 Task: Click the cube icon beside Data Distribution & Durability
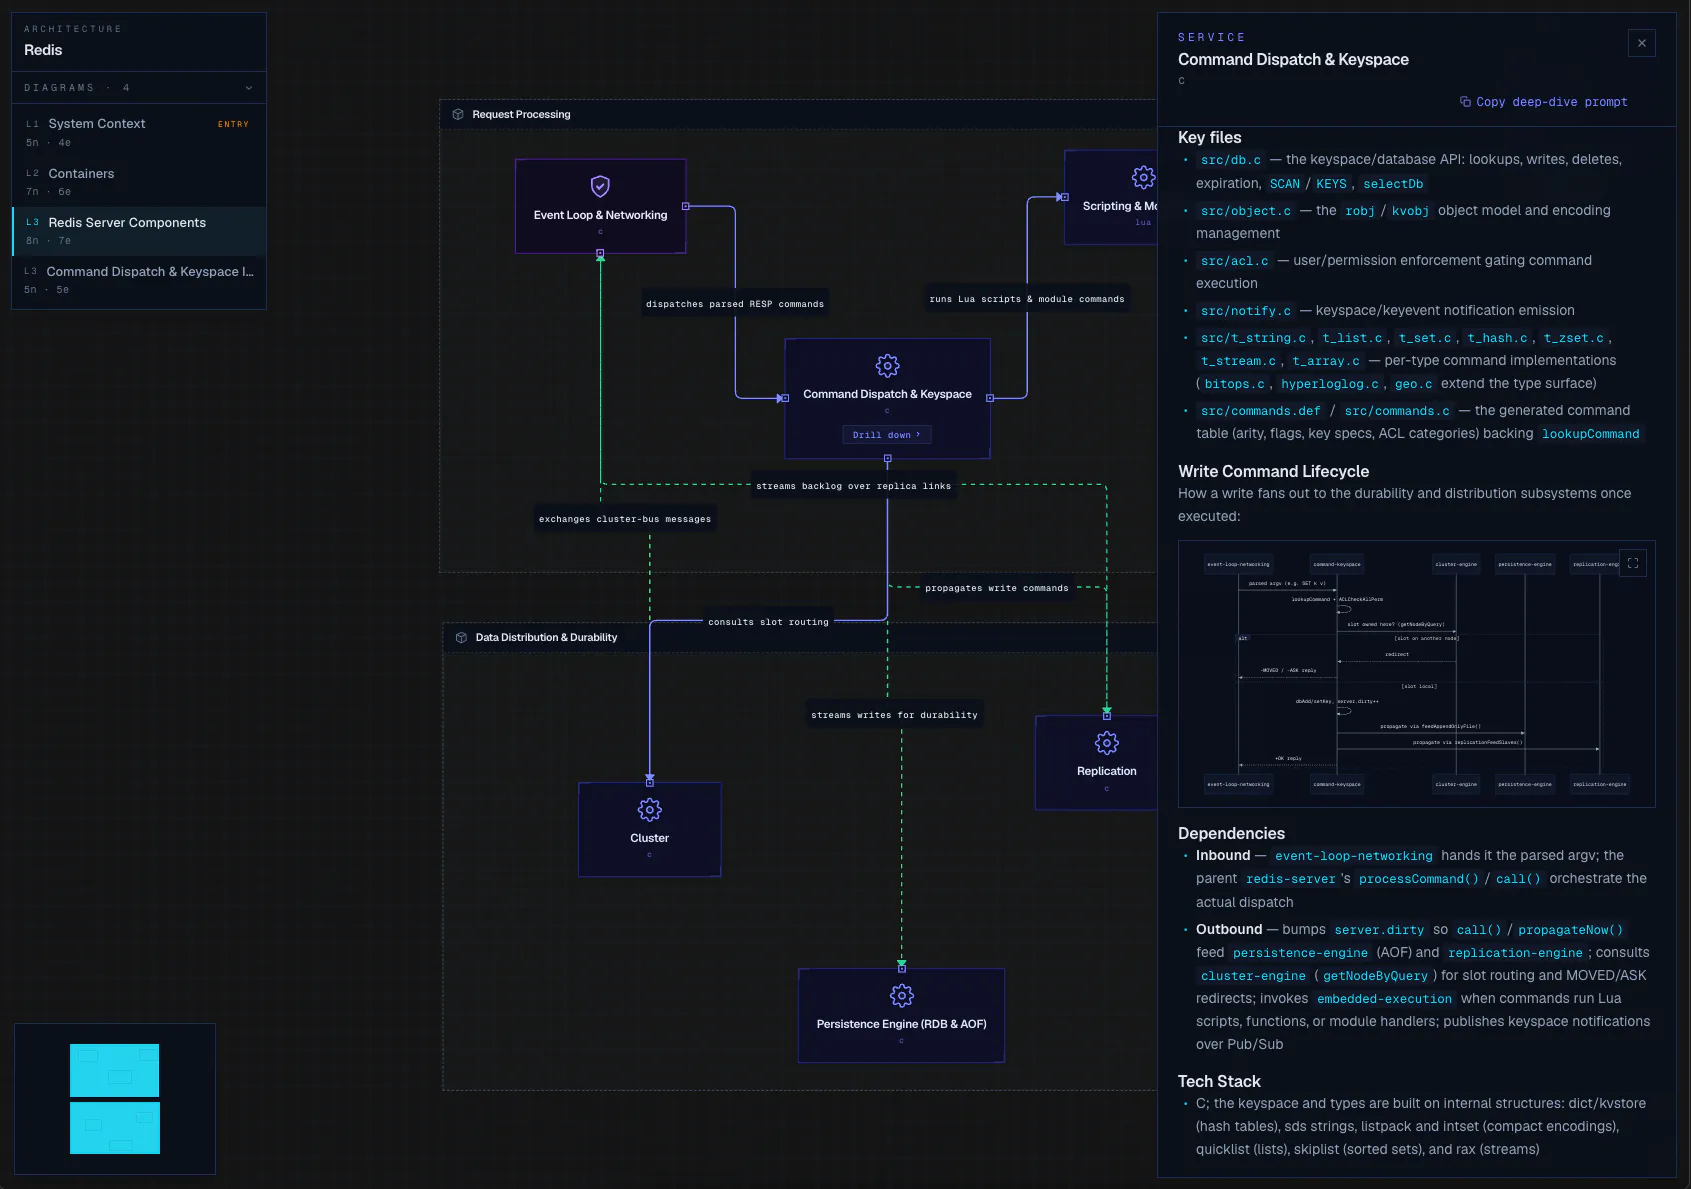tap(461, 638)
